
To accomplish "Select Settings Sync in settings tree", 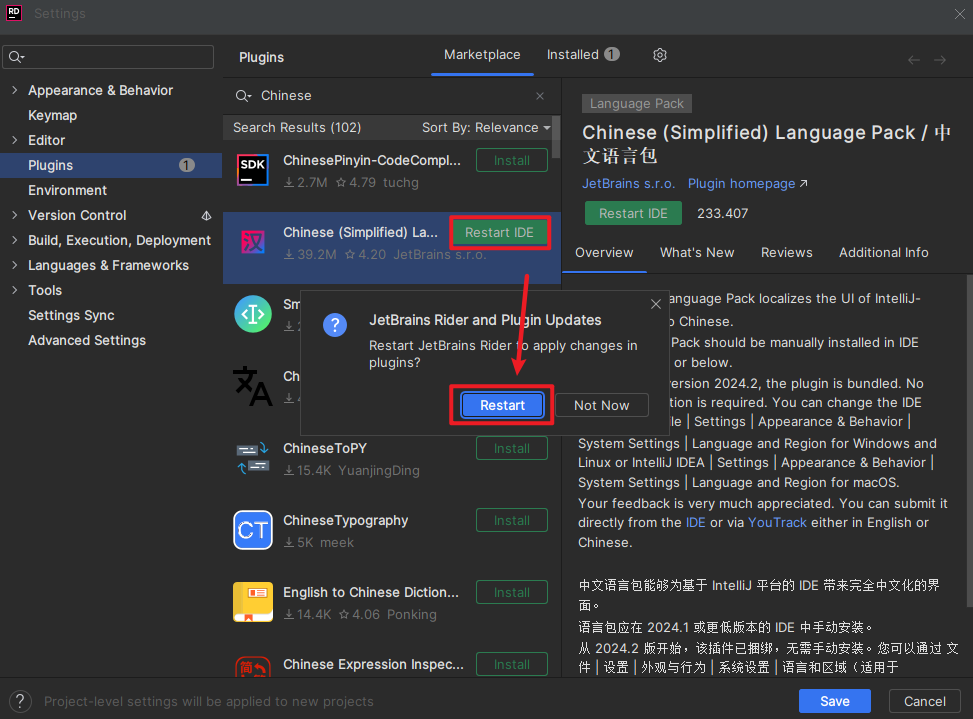I will pyautogui.click(x=71, y=315).
